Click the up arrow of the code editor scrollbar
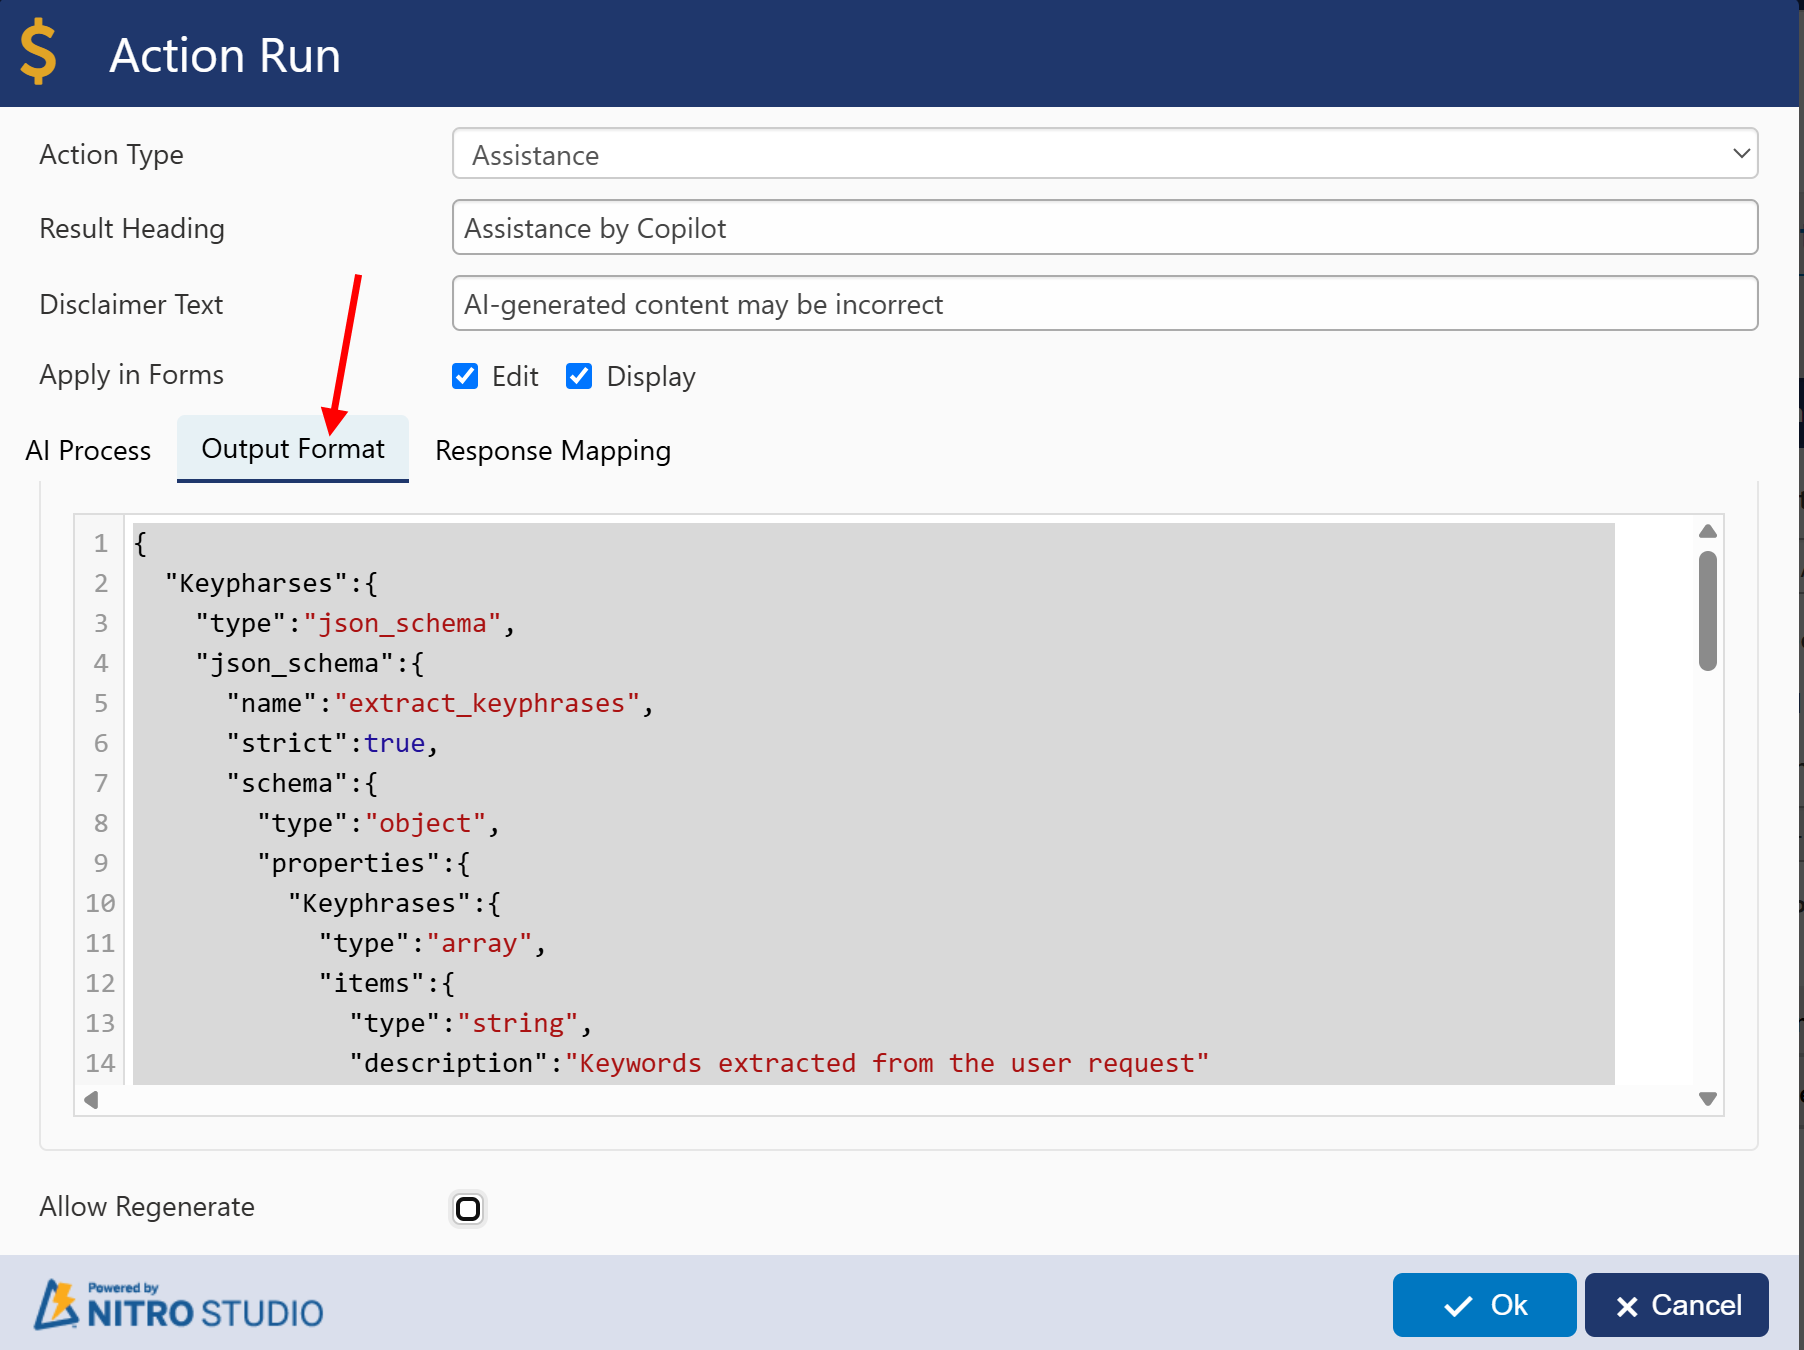The width and height of the screenshot is (1804, 1350). click(x=1708, y=532)
